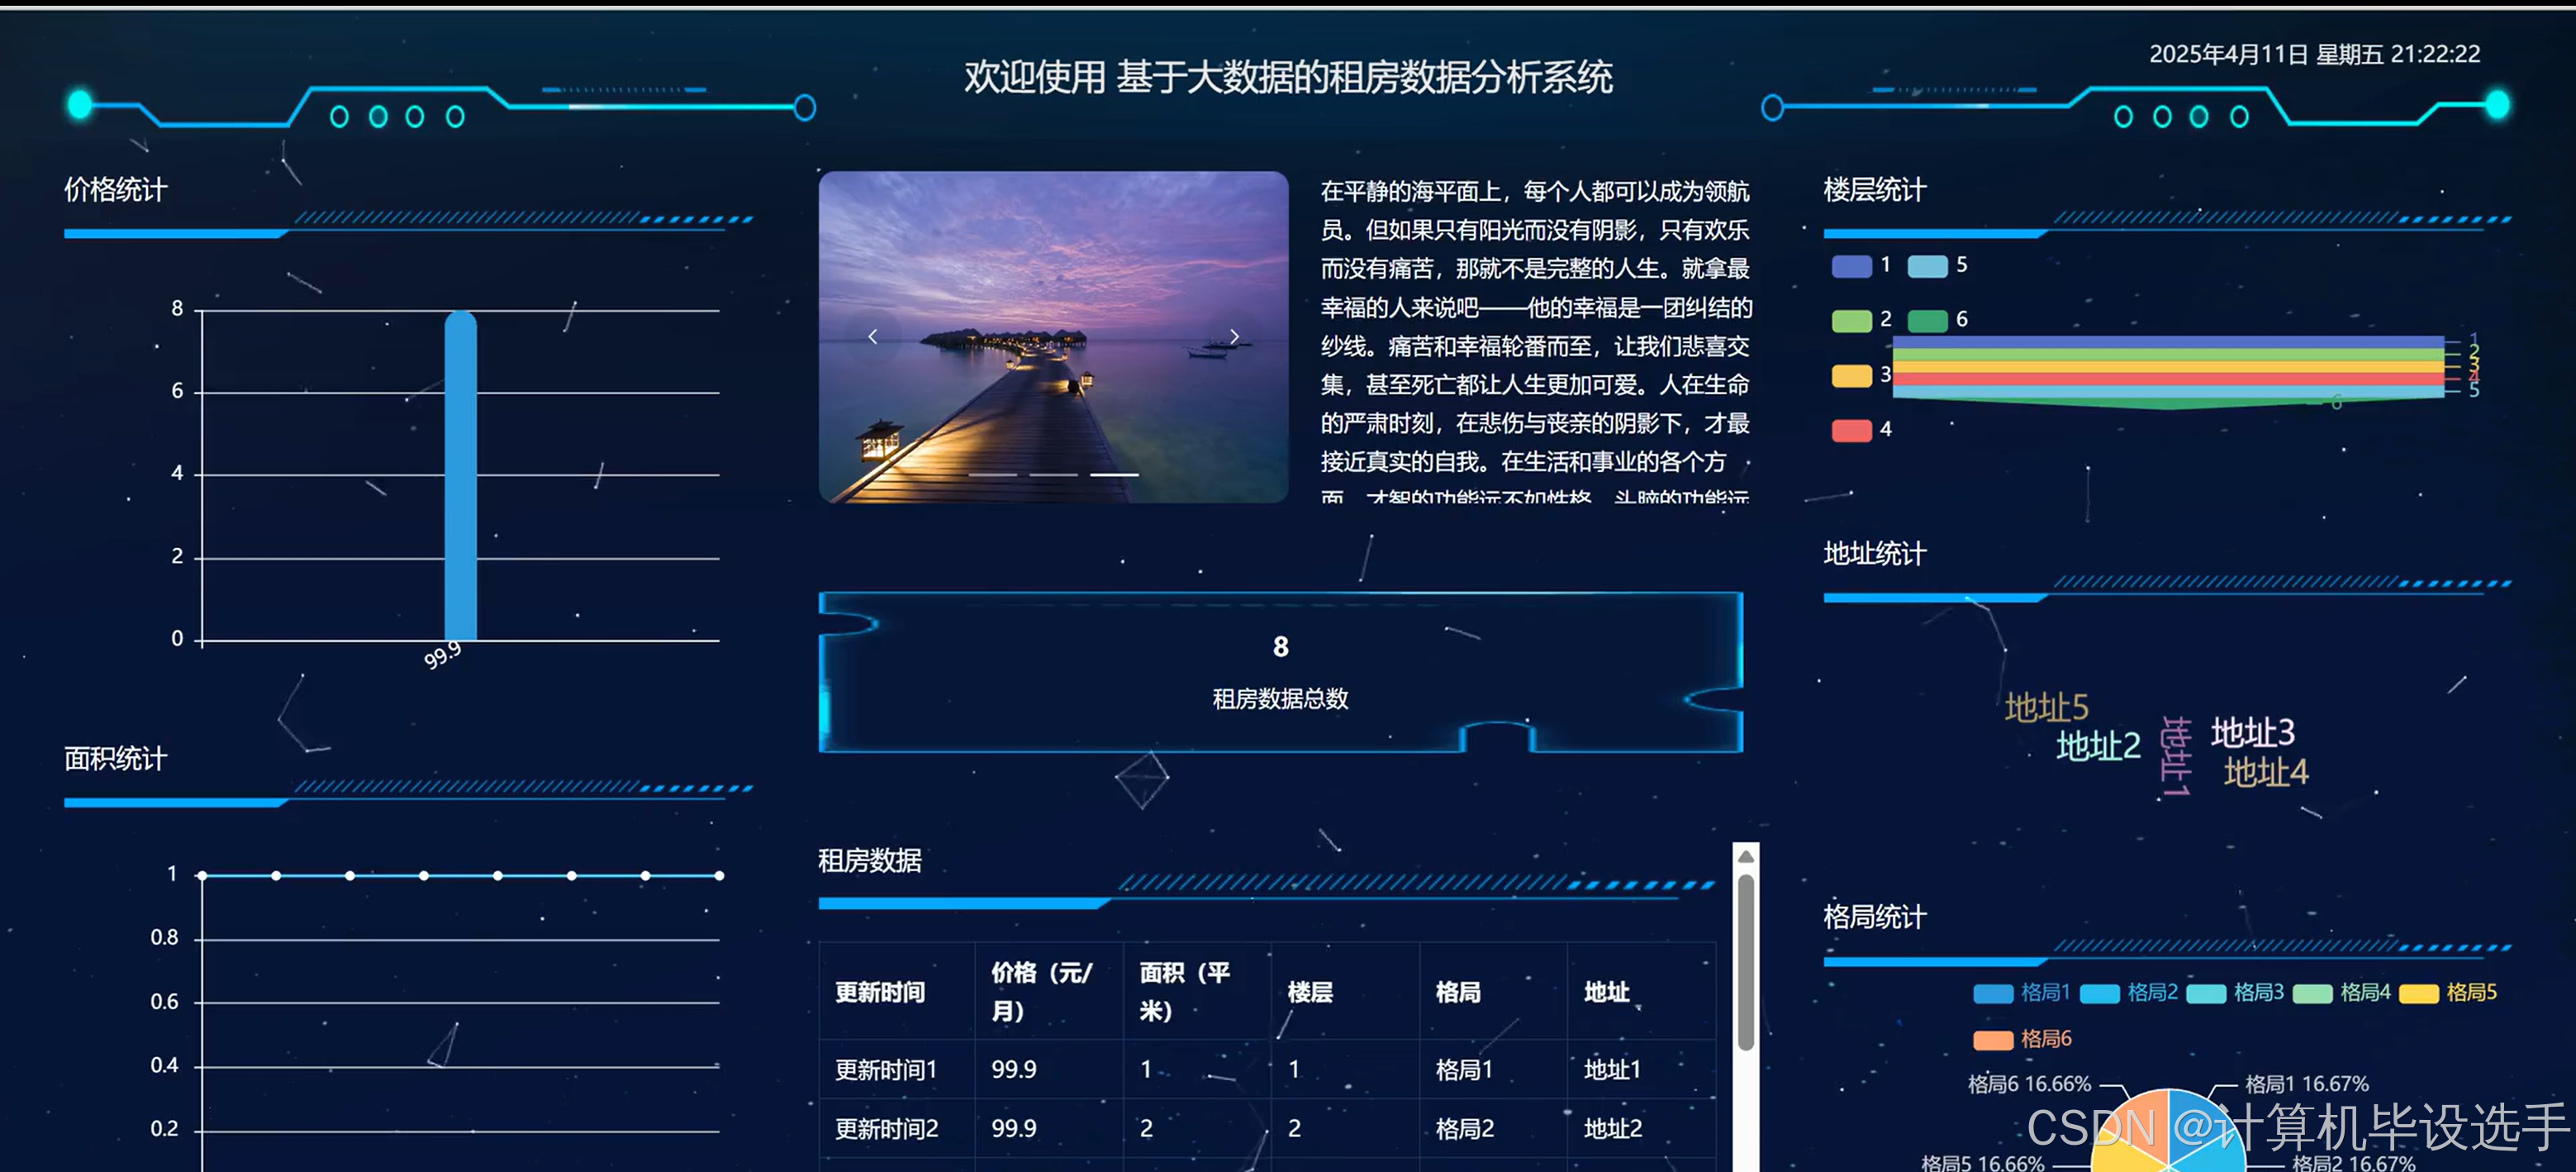Toggle 格局1 legend in layout chart
The width and height of the screenshot is (2576, 1172).
(2021, 993)
